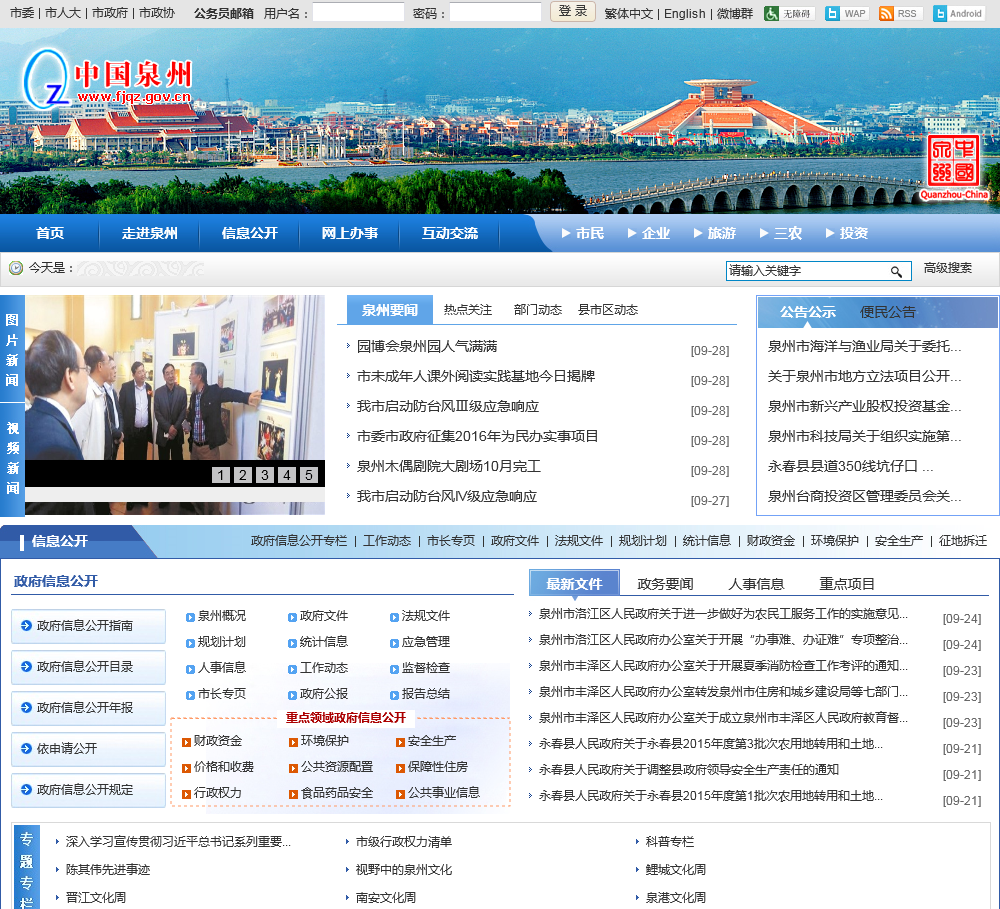Switch to the 泉州要闻 tab
Image resolution: width=1000 pixels, height=909 pixels.
click(390, 310)
